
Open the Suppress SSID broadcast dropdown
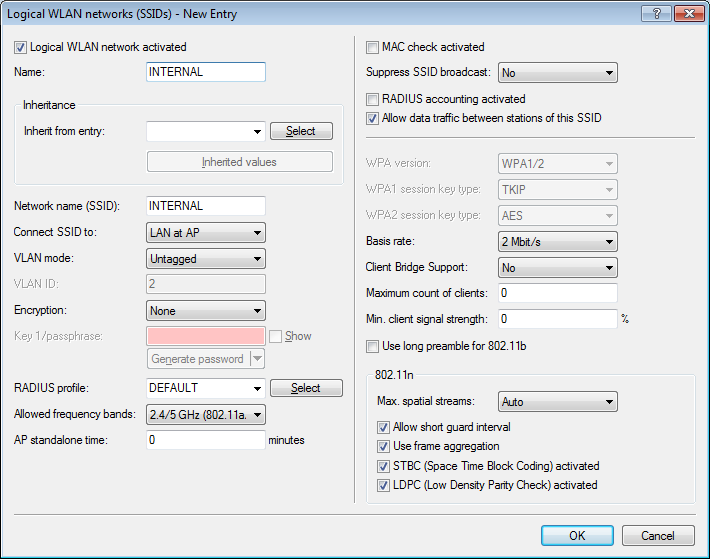point(557,73)
